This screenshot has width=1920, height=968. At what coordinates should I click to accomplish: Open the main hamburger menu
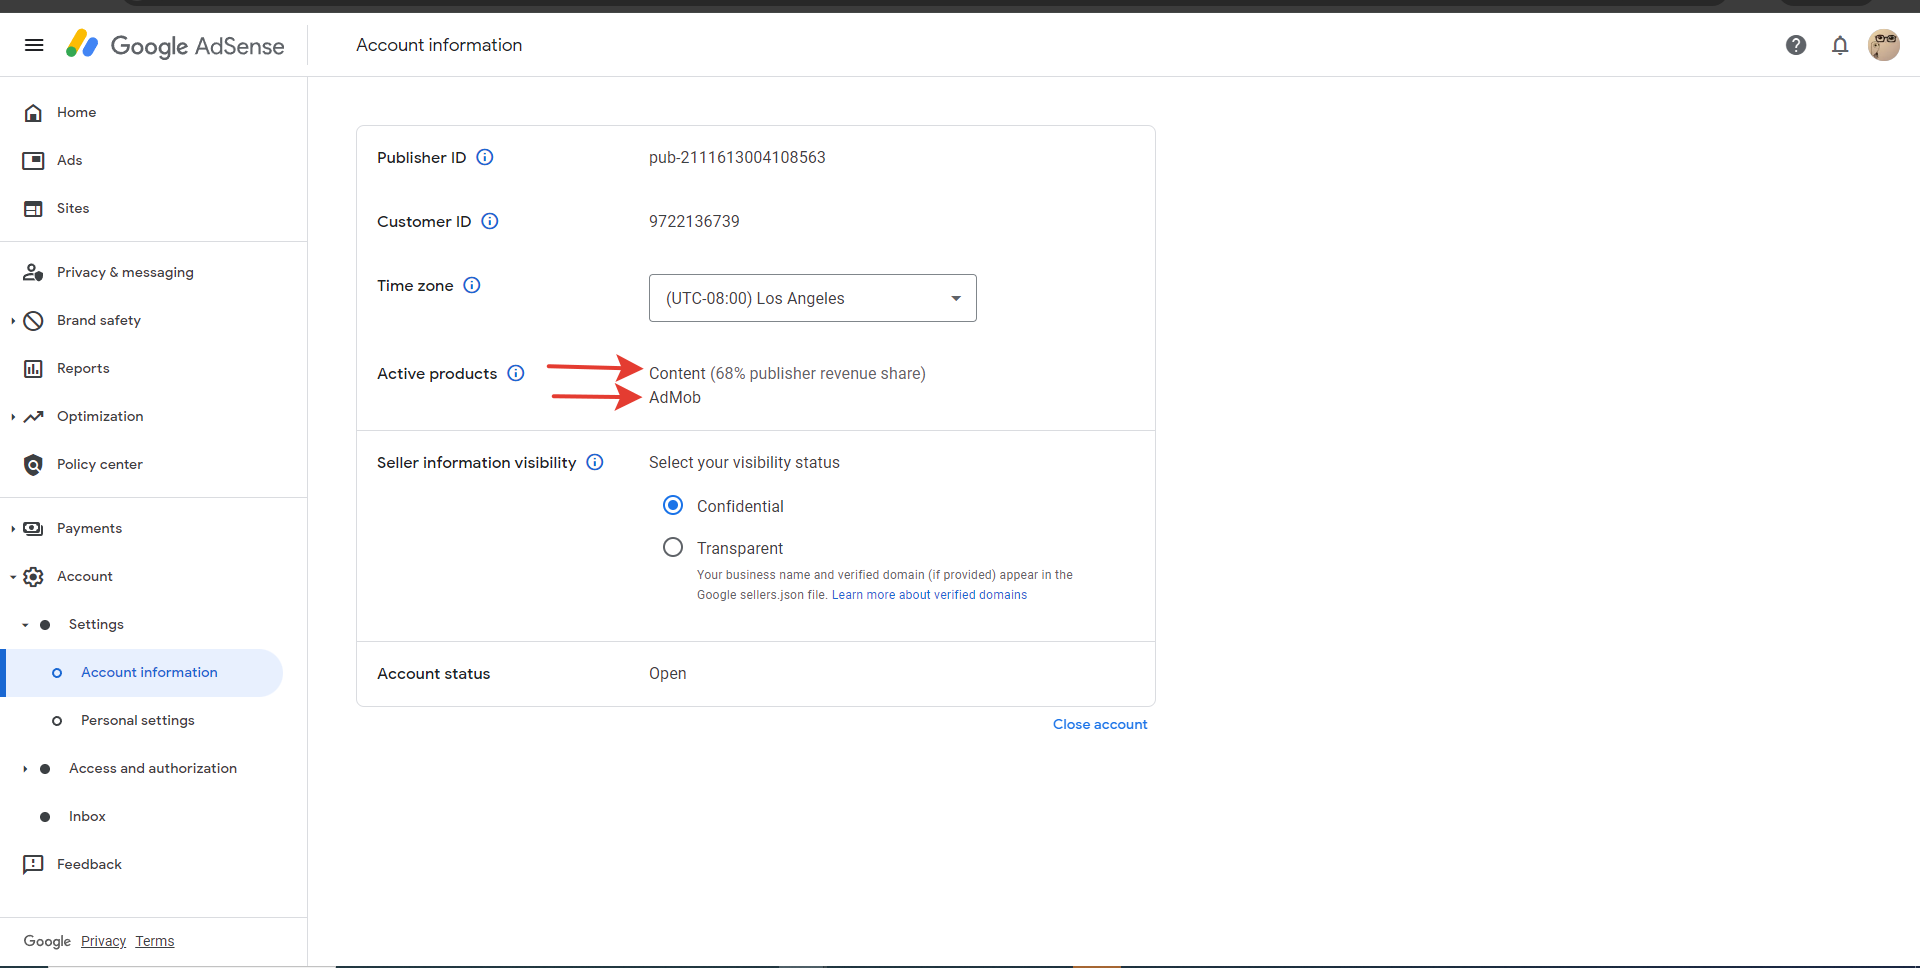click(34, 45)
